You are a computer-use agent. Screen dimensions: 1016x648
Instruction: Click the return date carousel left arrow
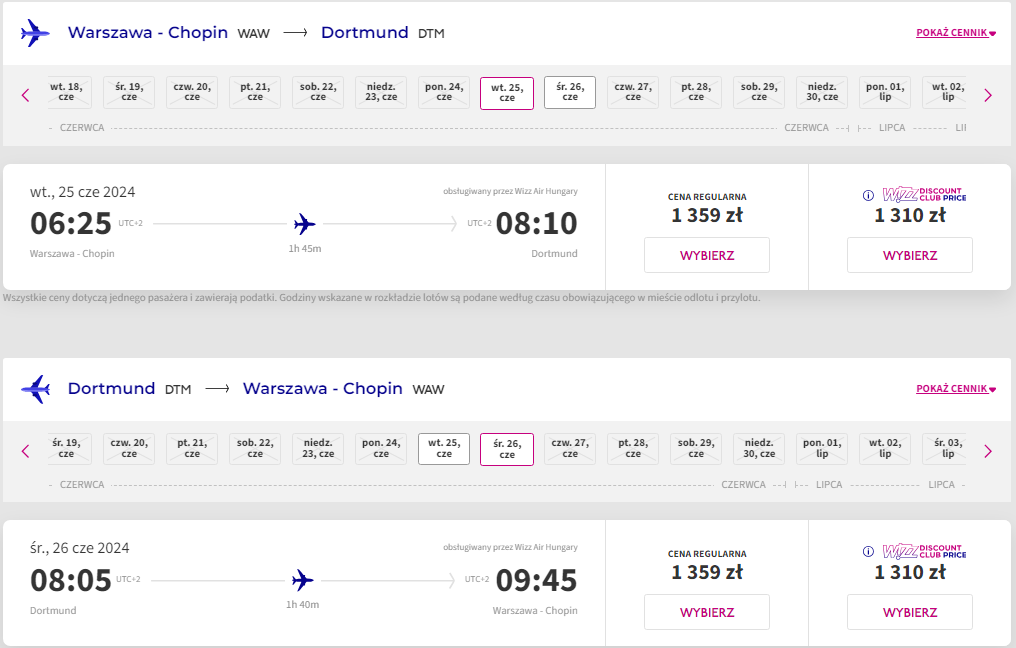(26, 451)
